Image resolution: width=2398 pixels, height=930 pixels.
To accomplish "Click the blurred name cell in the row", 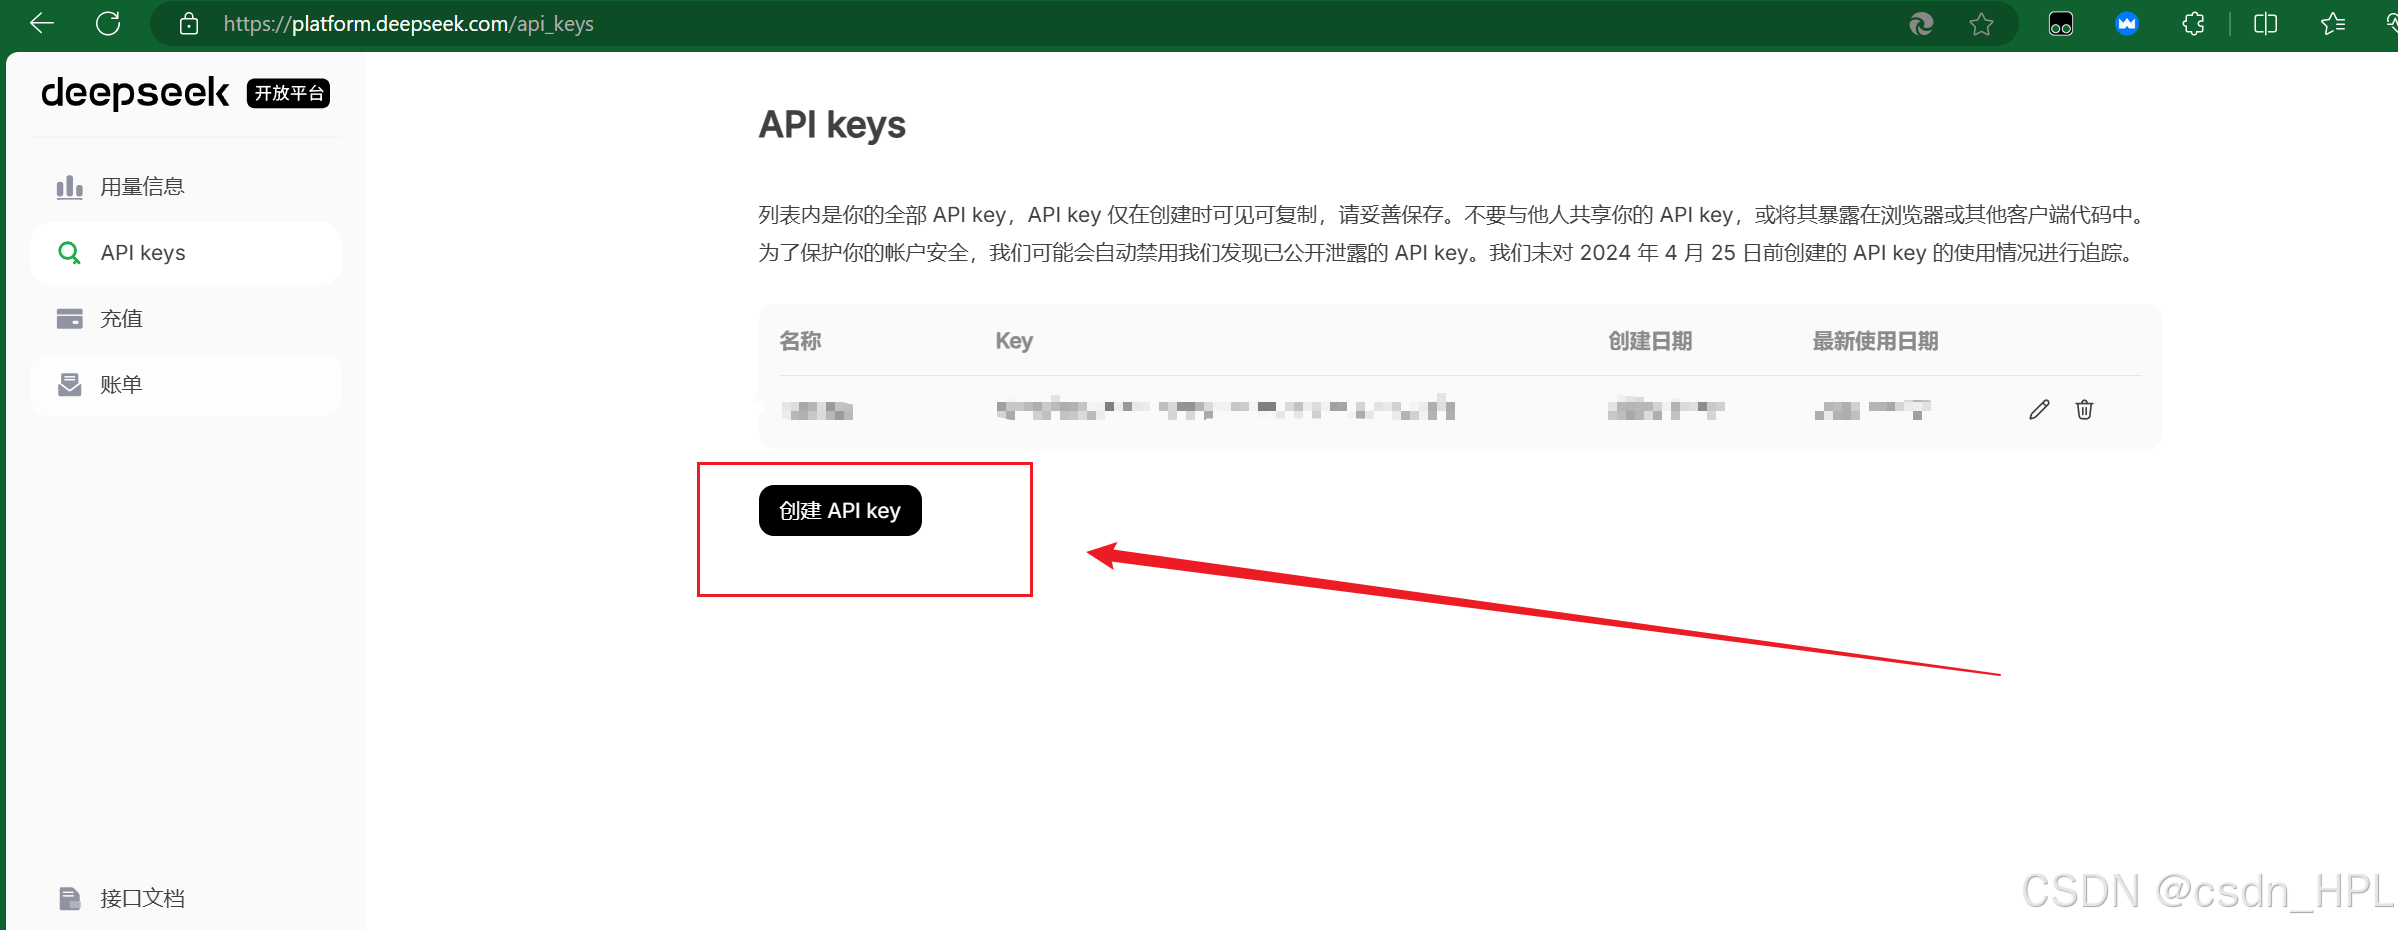I will click(x=817, y=410).
